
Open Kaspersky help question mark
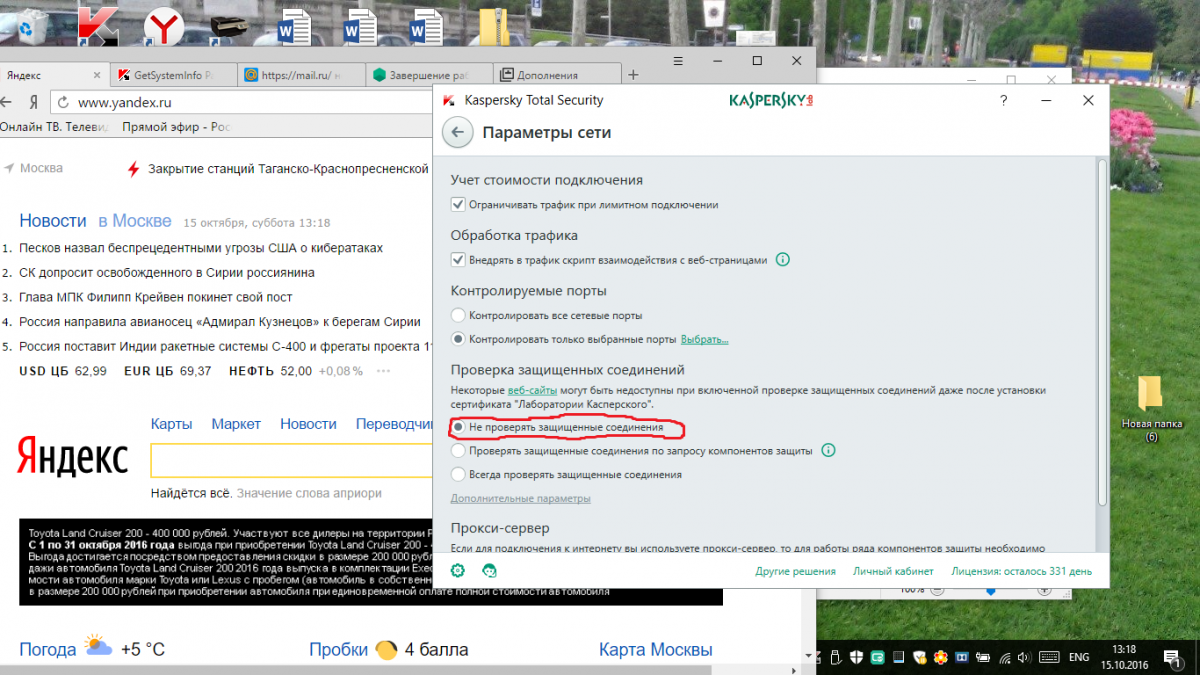pos(1003,101)
